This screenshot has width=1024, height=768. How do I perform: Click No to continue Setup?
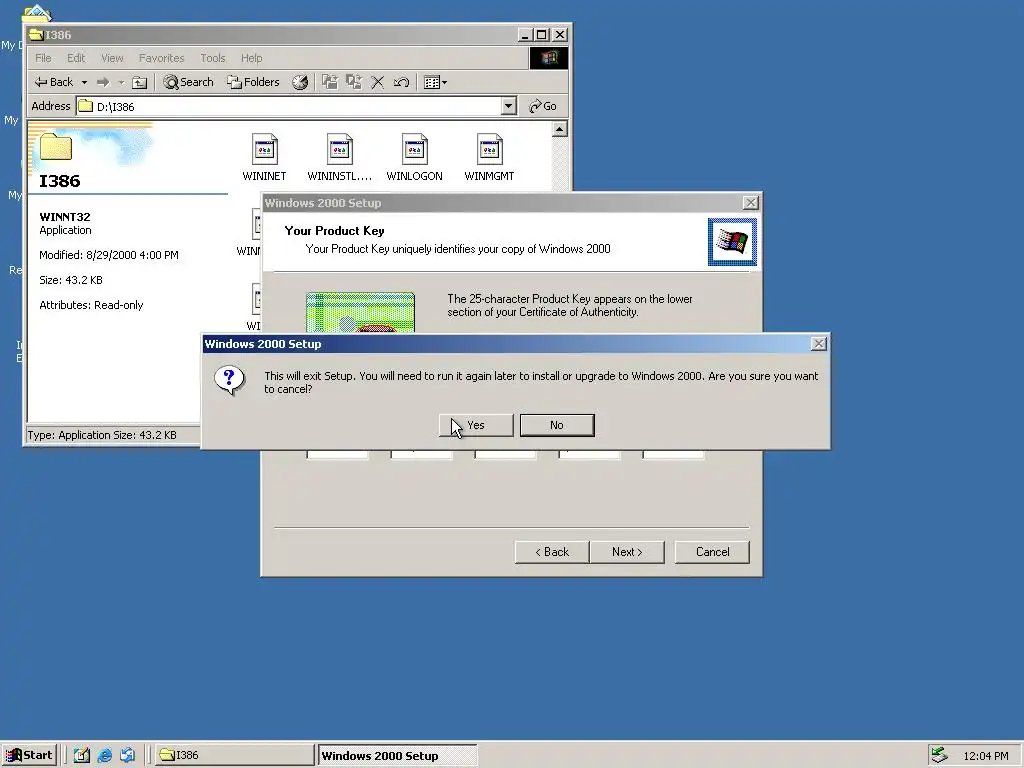557,425
